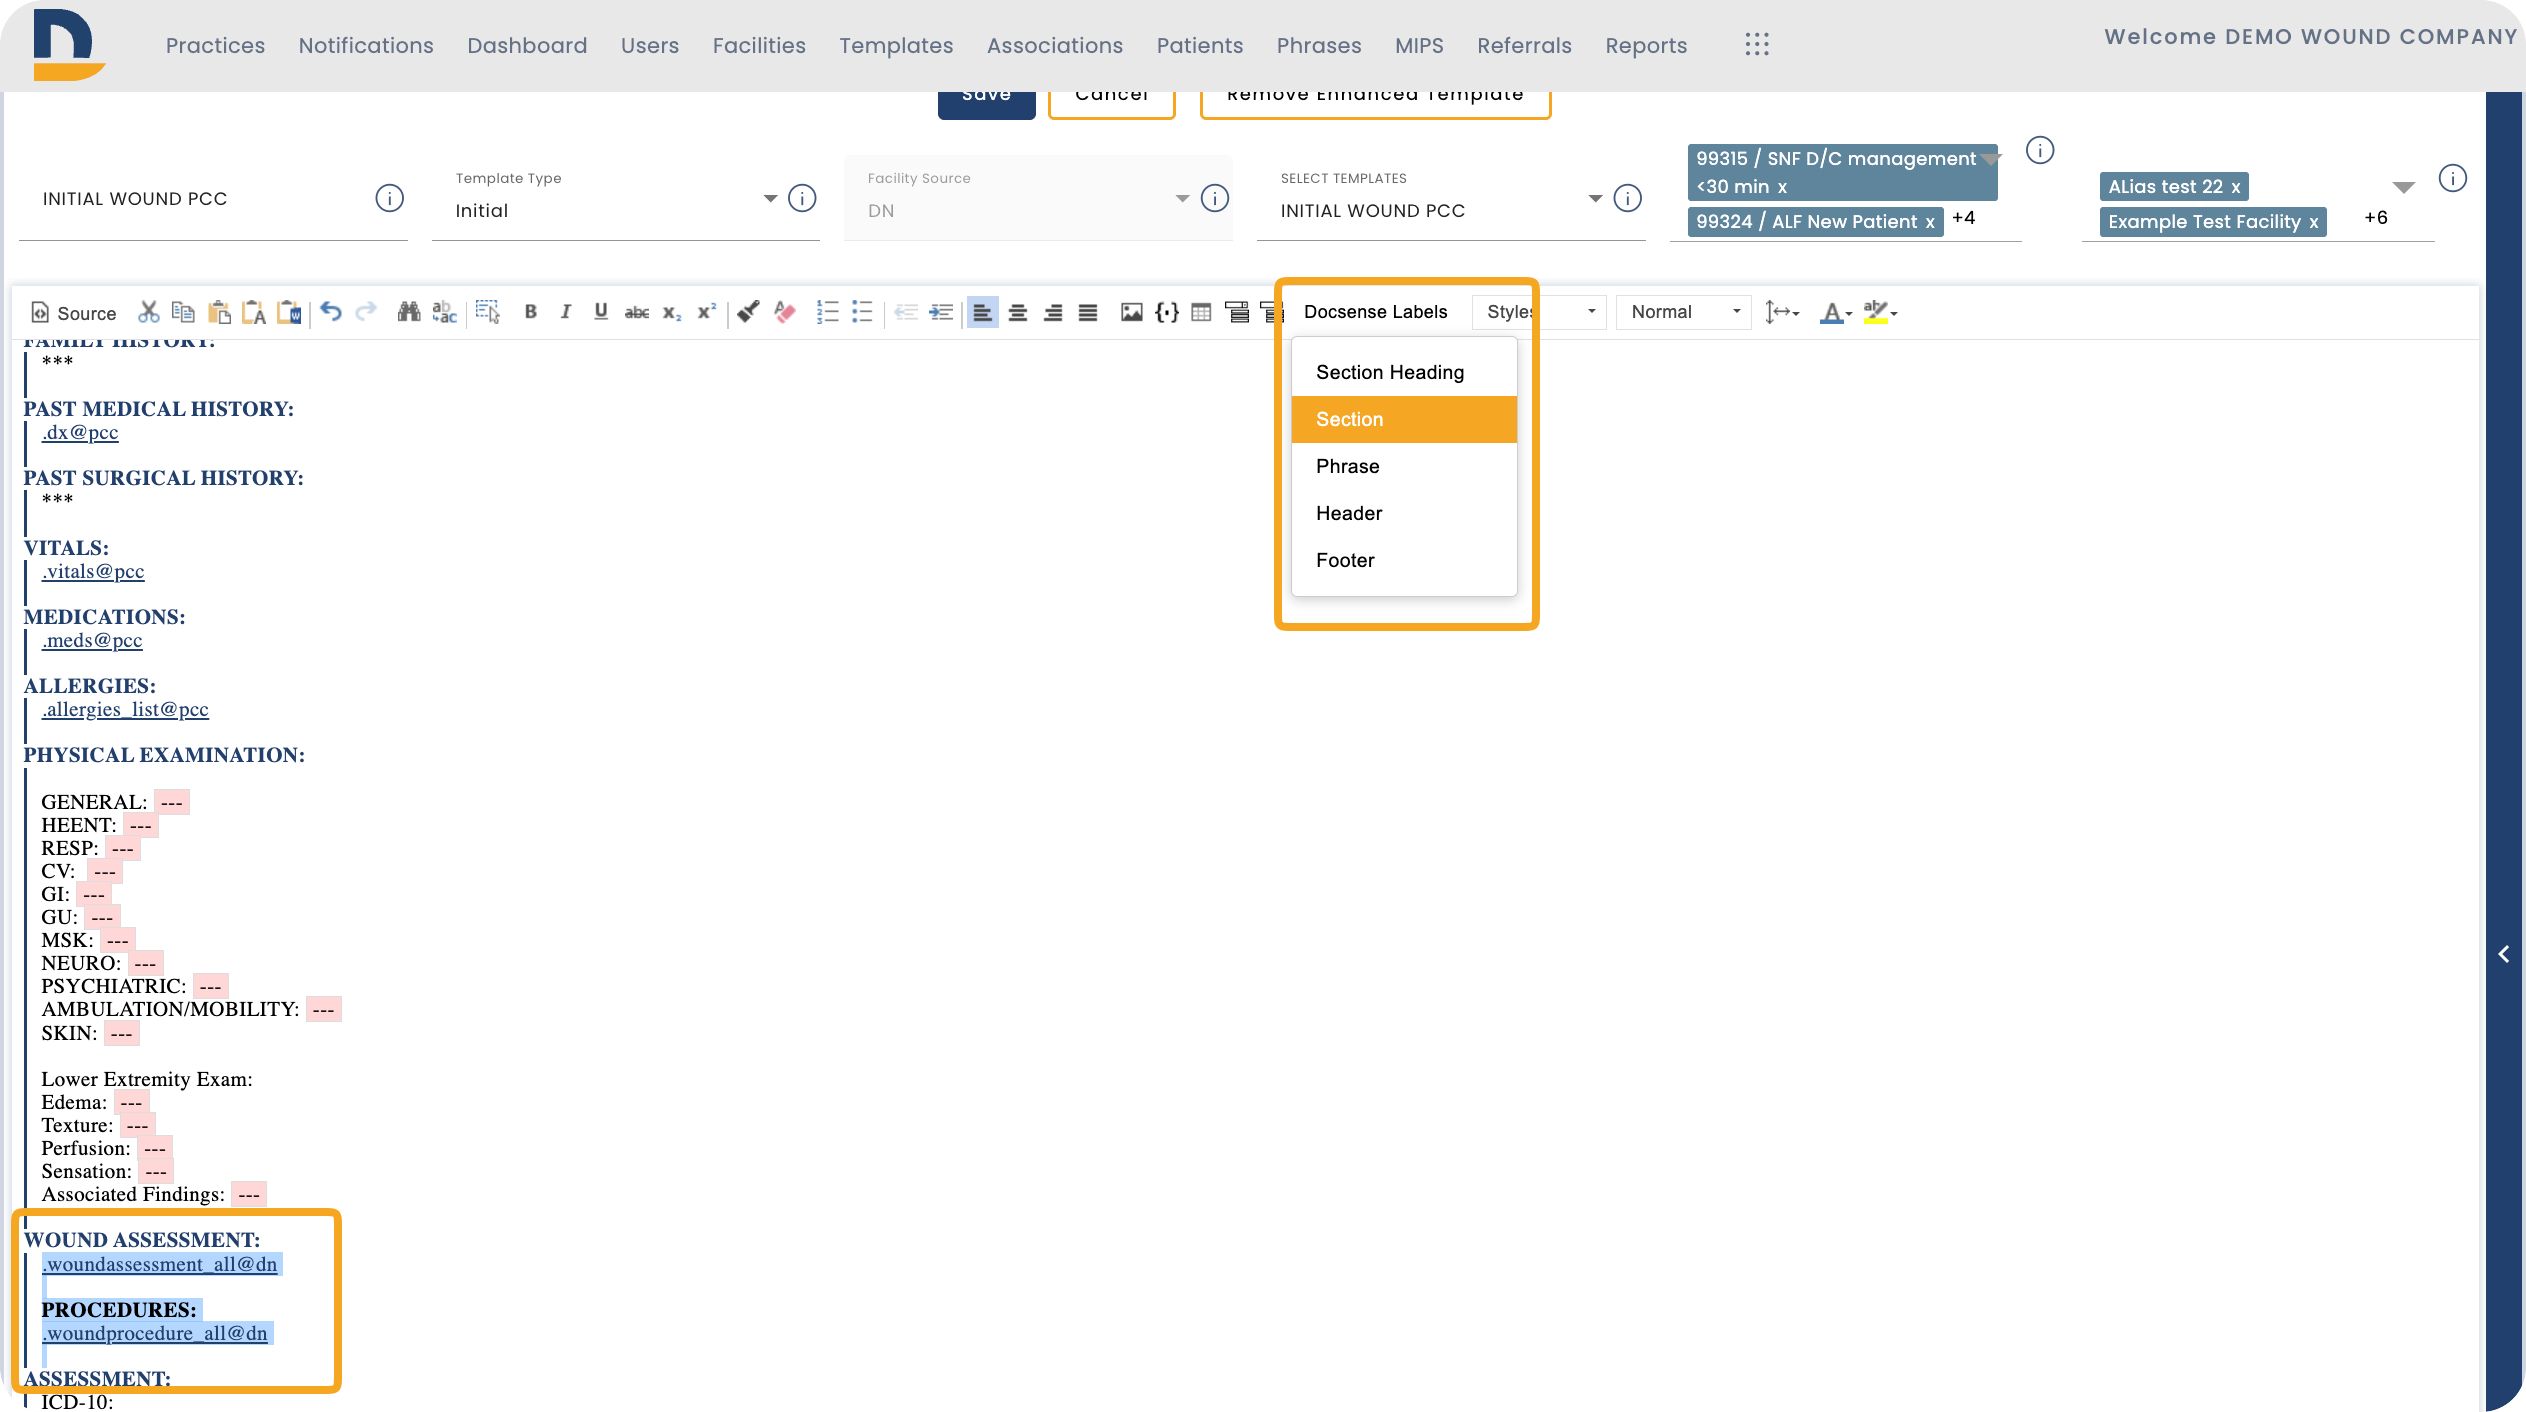Open the Styles dropdown

pyautogui.click(x=1539, y=312)
